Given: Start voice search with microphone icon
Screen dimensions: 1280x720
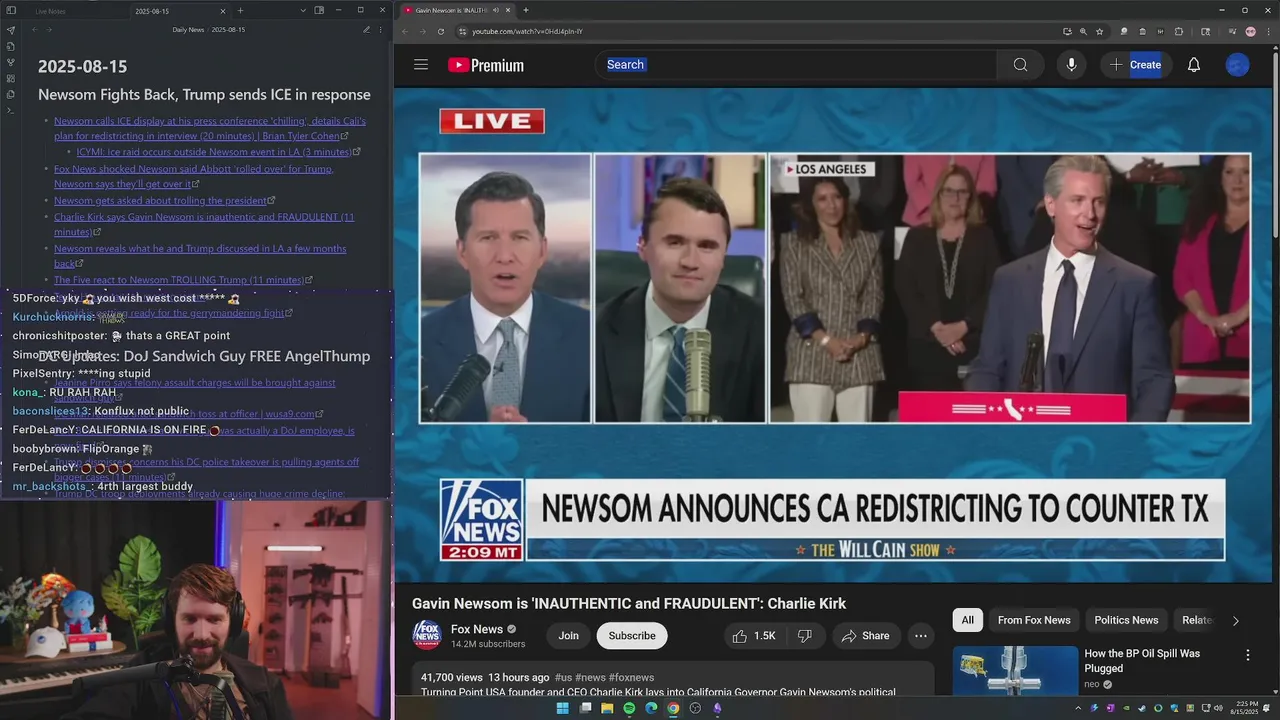Looking at the screenshot, I should pos(1071,65).
